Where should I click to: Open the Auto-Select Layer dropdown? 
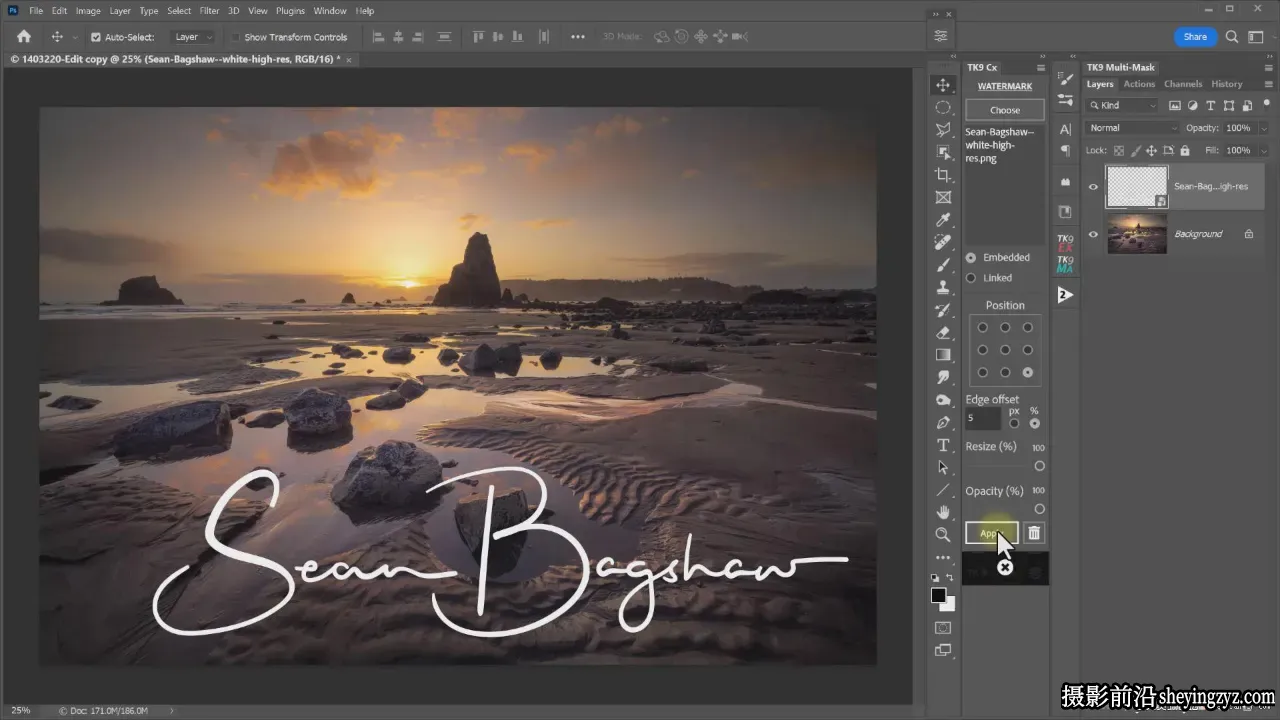[193, 37]
